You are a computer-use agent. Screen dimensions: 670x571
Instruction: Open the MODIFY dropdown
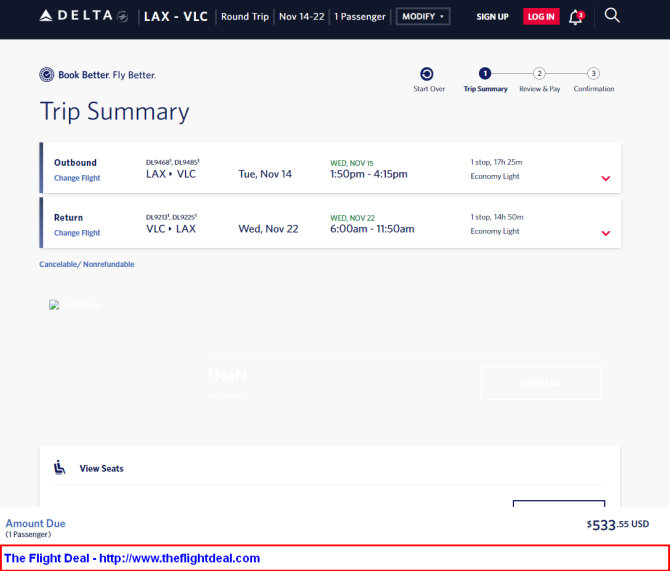(x=423, y=16)
